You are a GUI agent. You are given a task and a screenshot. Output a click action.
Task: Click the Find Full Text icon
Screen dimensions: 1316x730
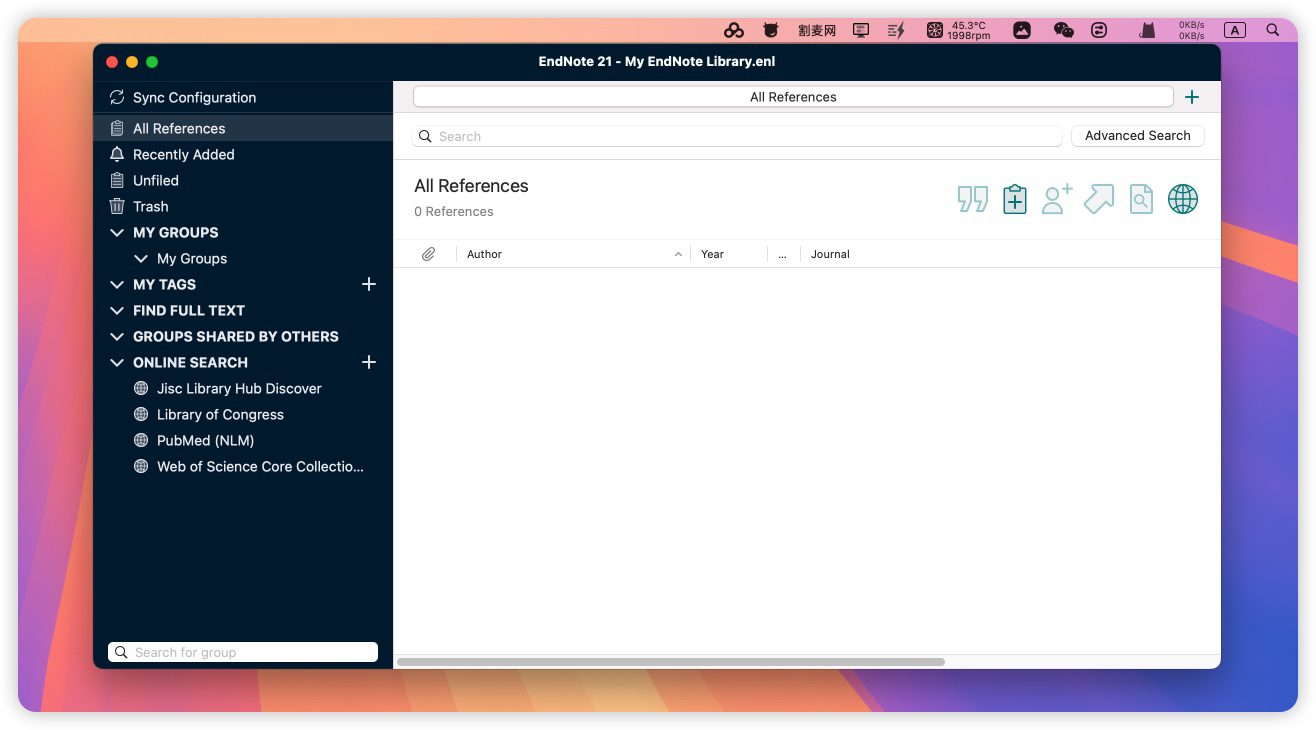1141,199
